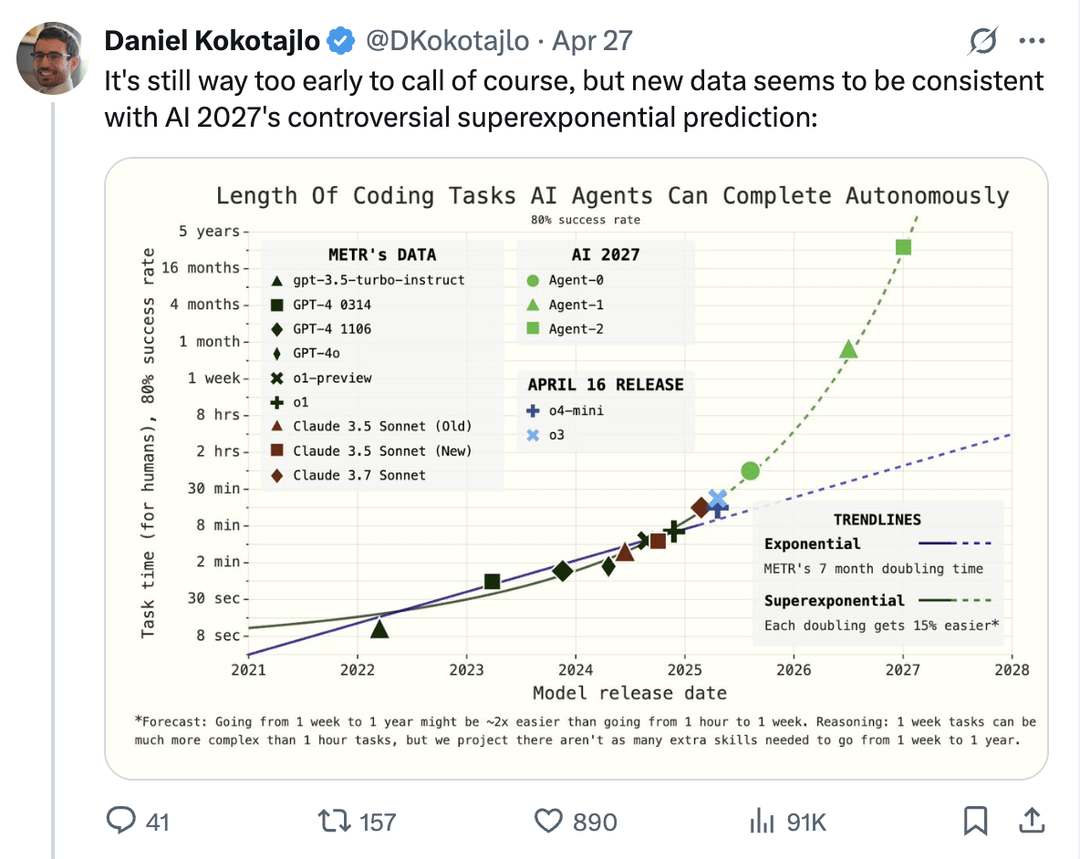Open Grok via the sparkle icon
The height and width of the screenshot is (859, 1080).
coord(982,42)
